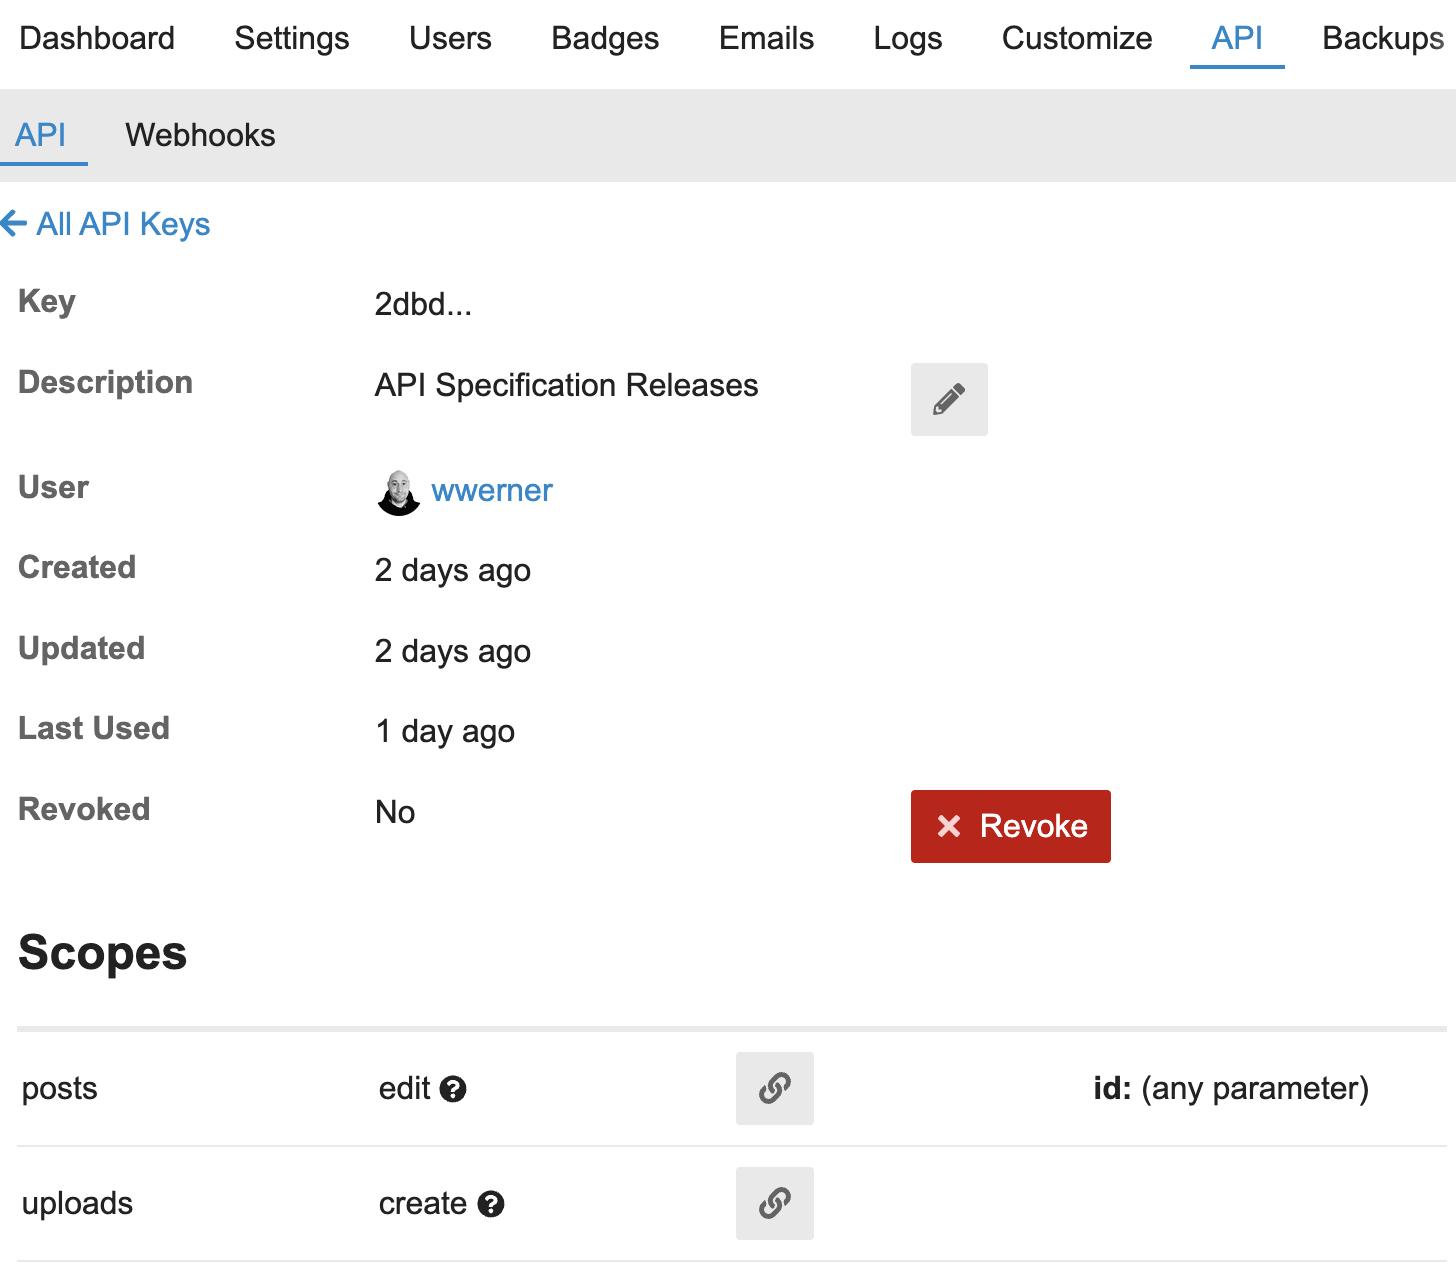Open the wwerner user profile link

click(x=492, y=491)
